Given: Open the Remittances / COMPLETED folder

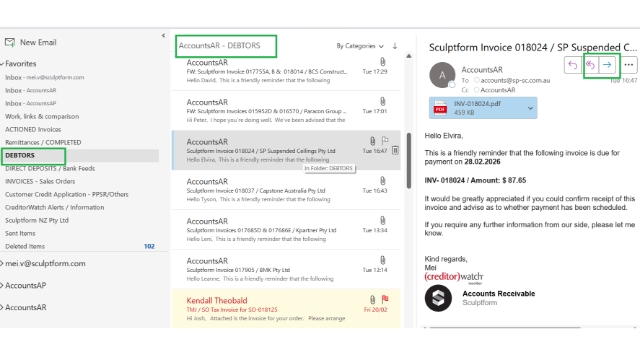Looking at the screenshot, I should point(43,142).
